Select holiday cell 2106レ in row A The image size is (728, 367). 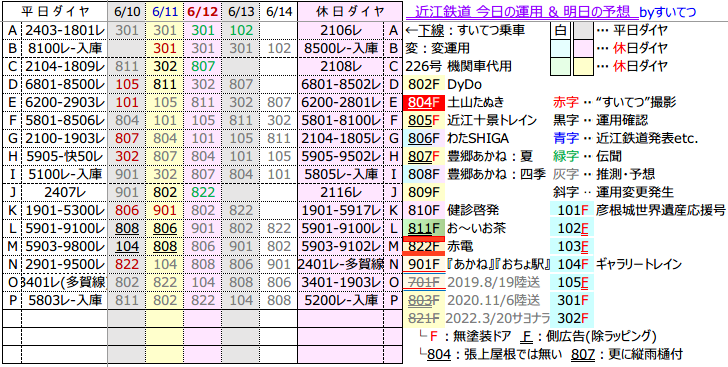coord(342,31)
